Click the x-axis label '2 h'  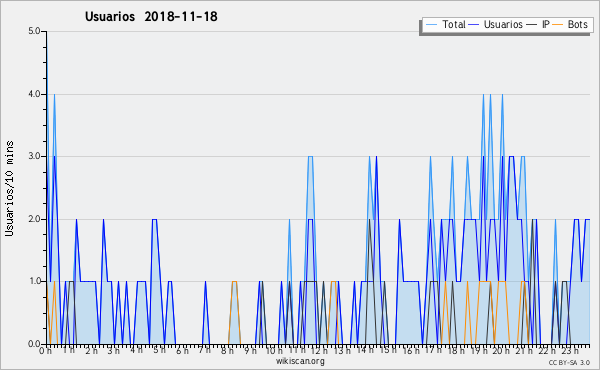point(91,351)
